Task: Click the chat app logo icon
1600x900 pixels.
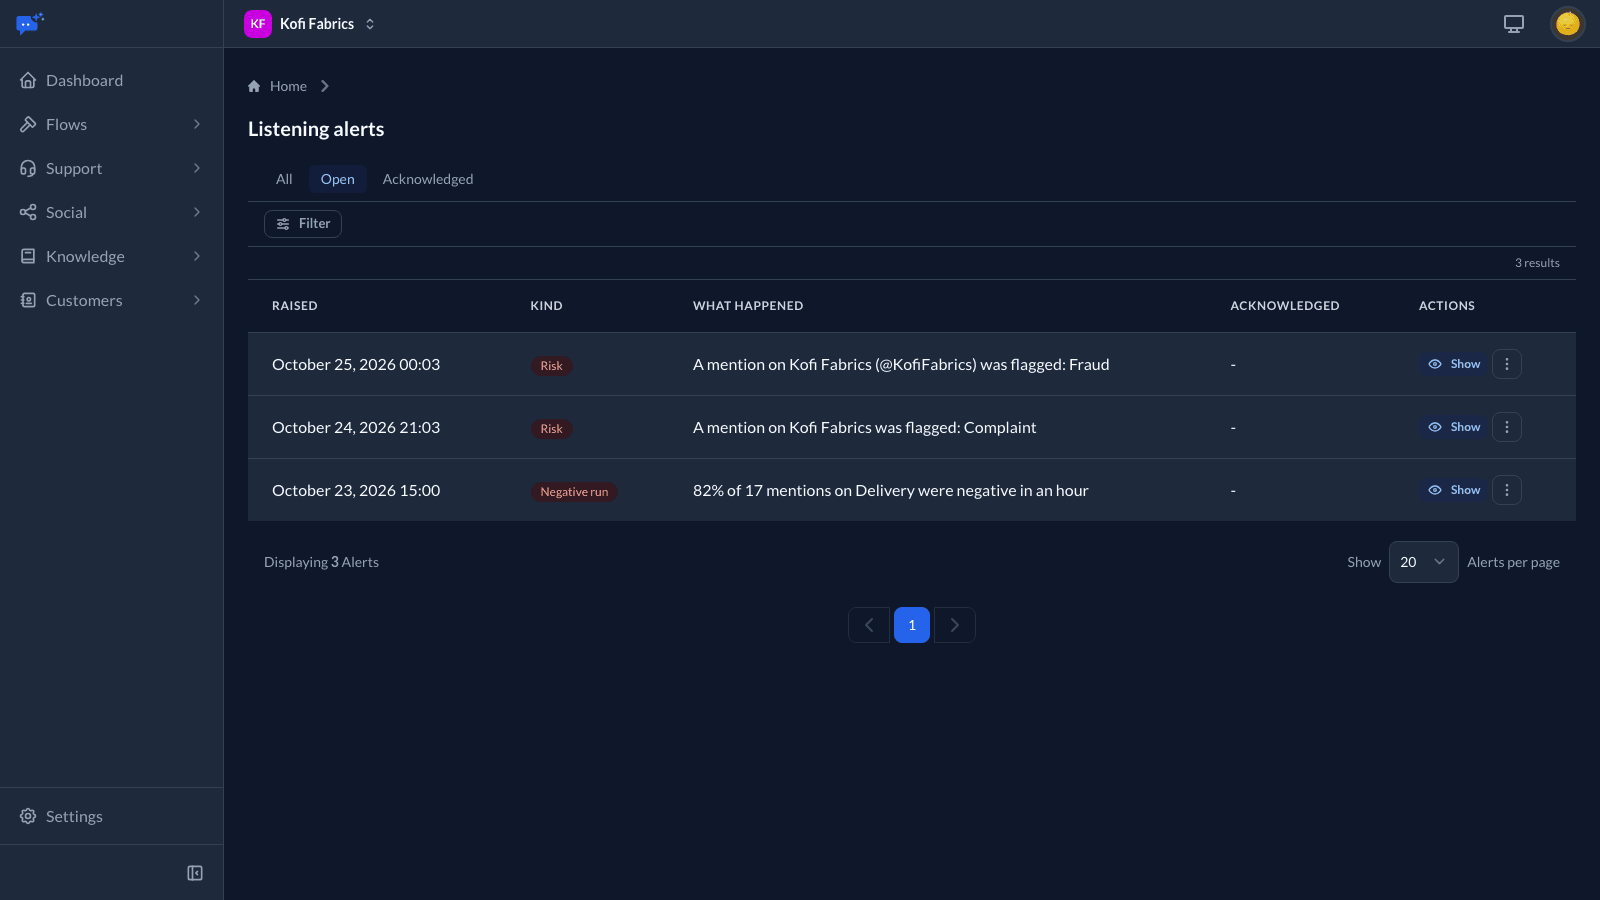Action: click(30, 23)
